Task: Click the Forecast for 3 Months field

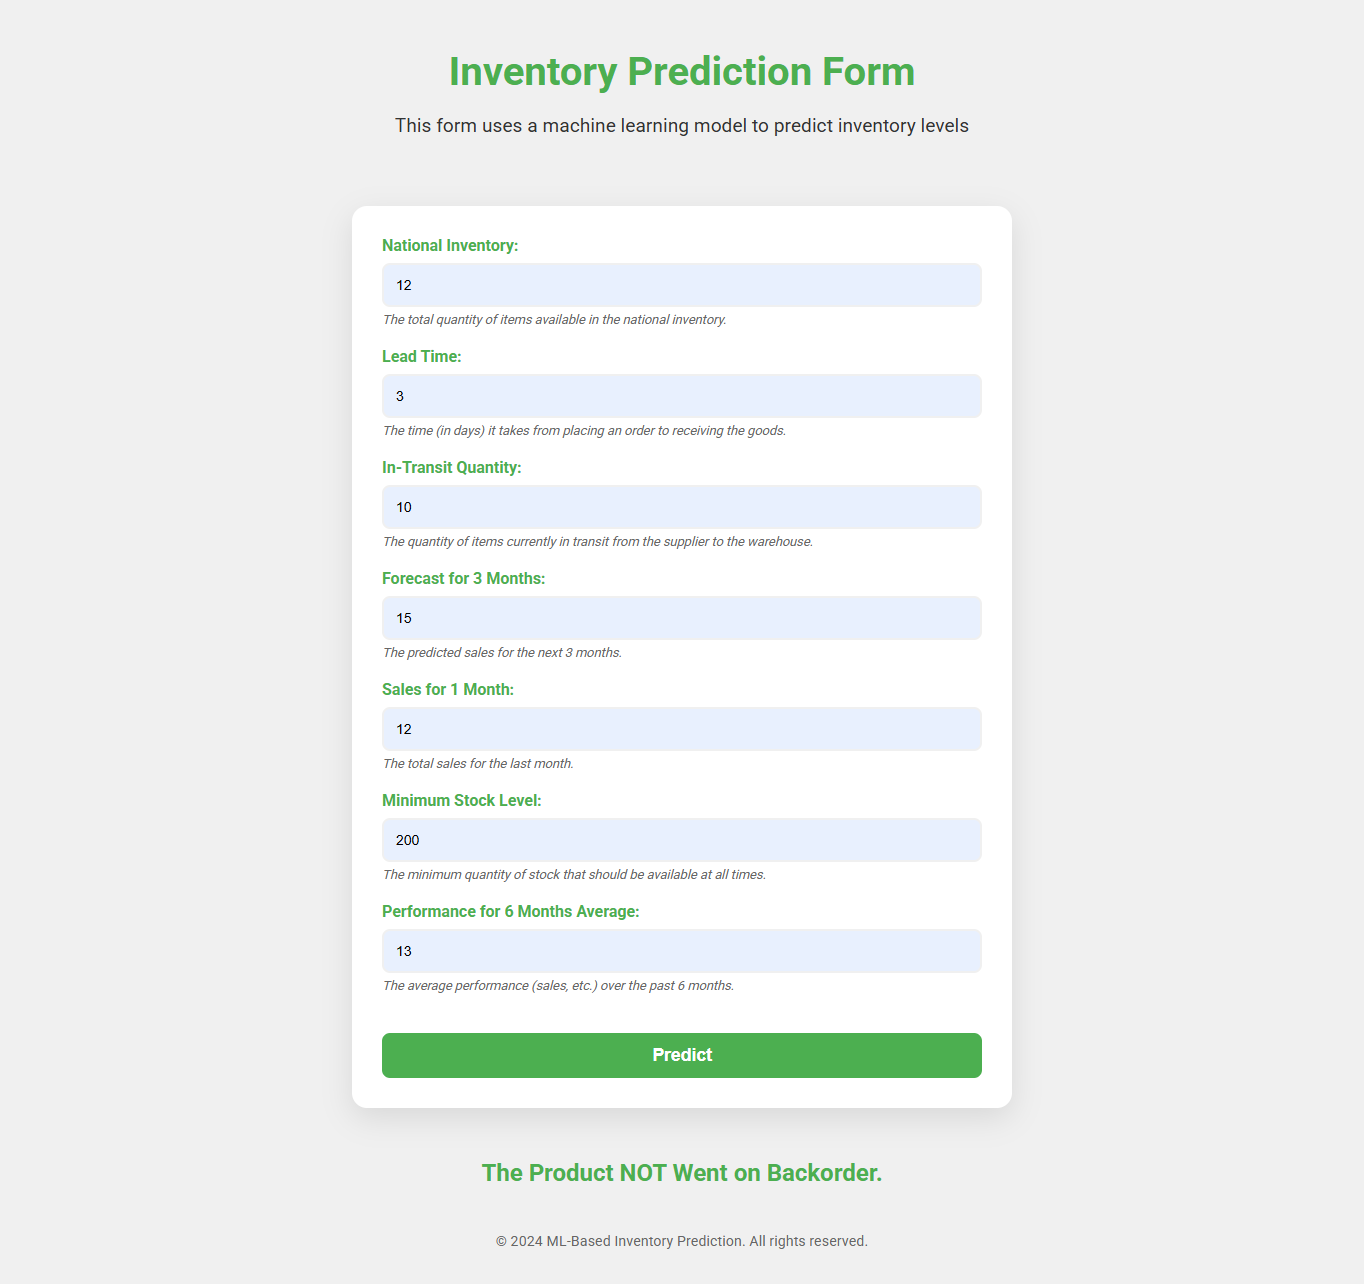Action: 681,618
